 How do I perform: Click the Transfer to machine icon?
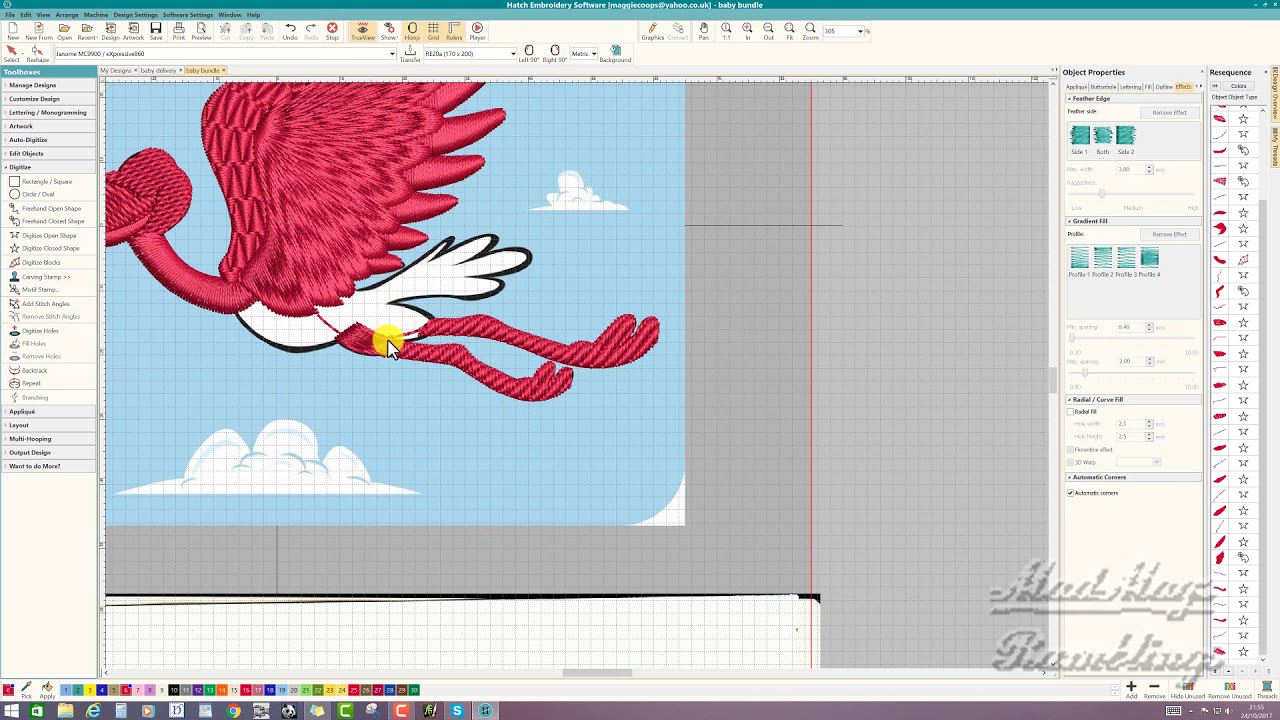click(410, 54)
